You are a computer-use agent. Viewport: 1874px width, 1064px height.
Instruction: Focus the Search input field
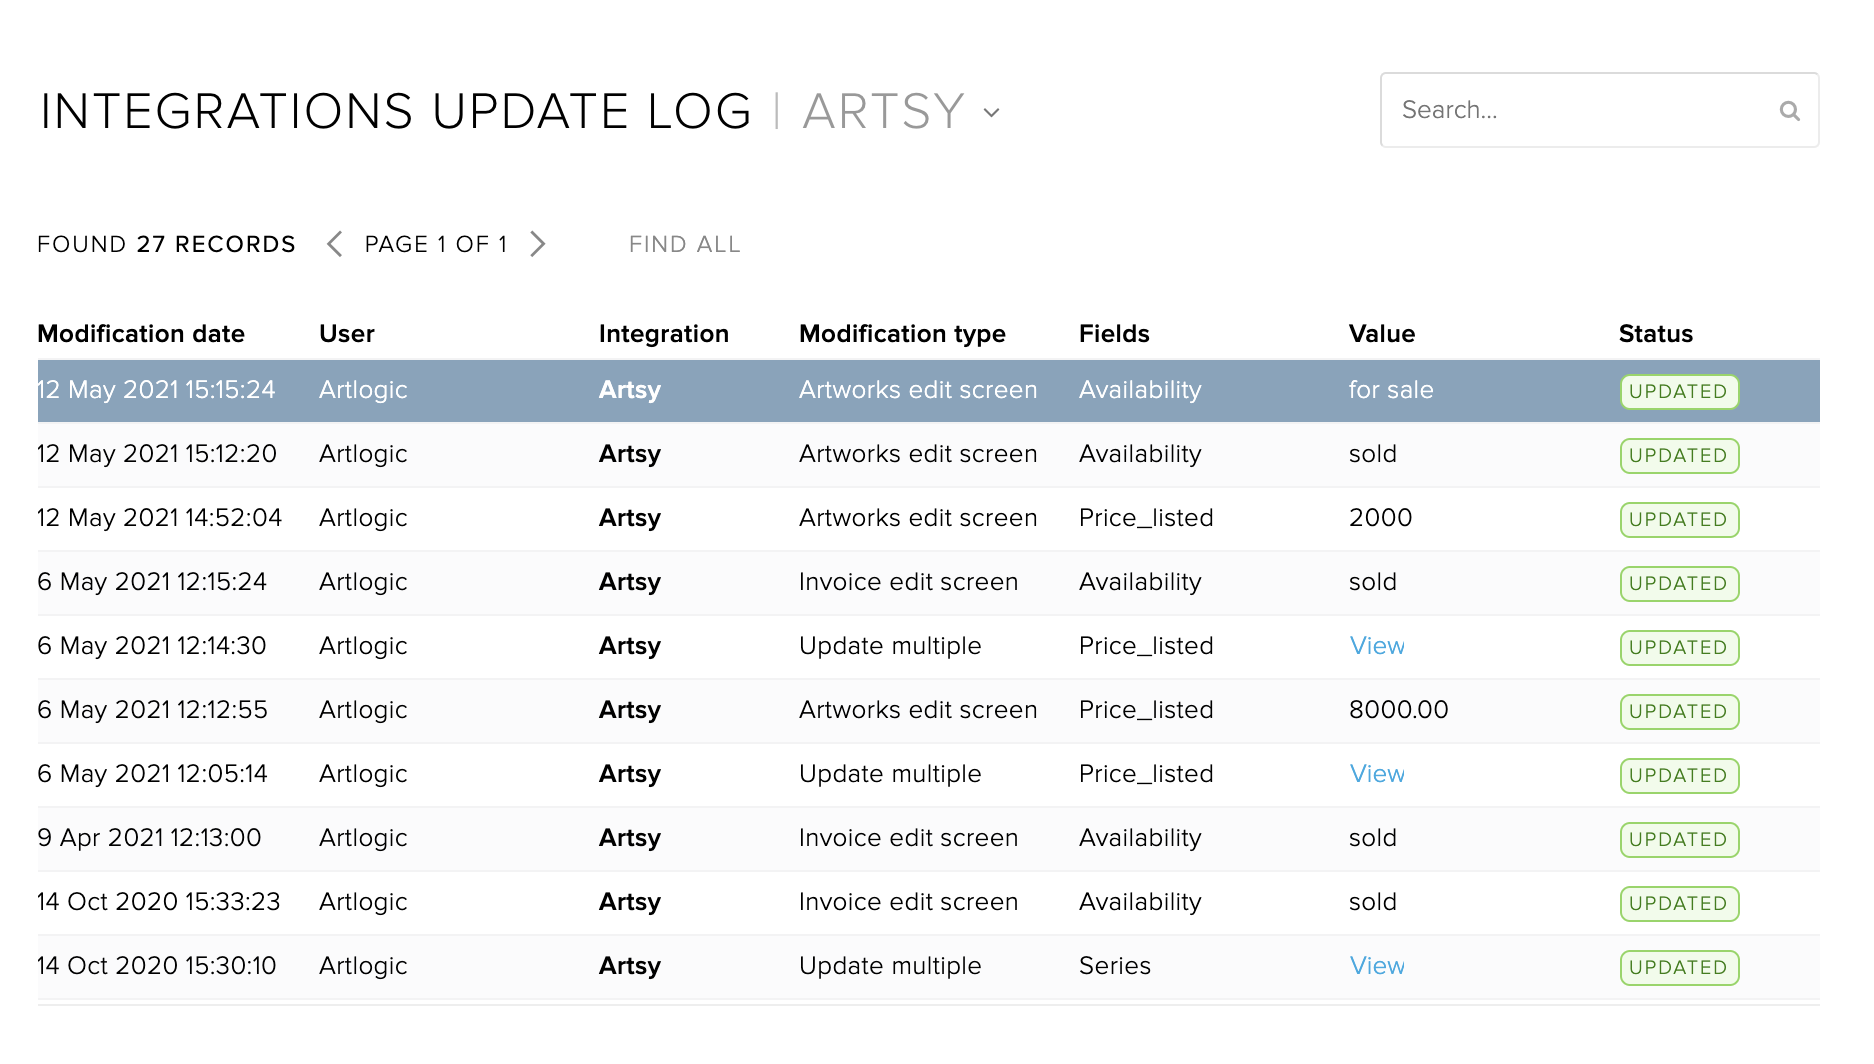pos(1599,110)
